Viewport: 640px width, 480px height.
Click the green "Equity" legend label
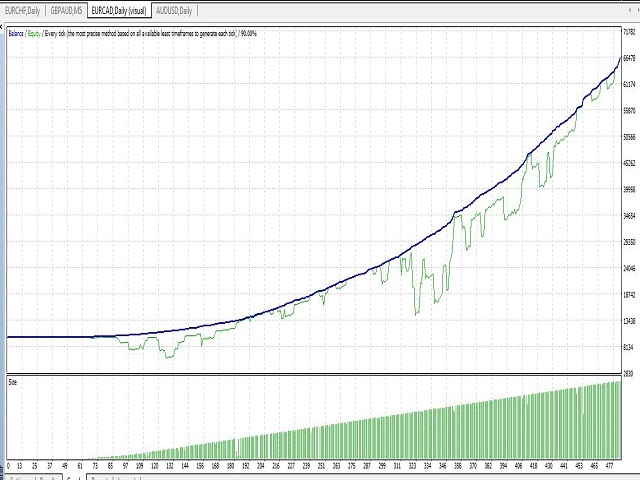pyautogui.click(x=35, y=32)
